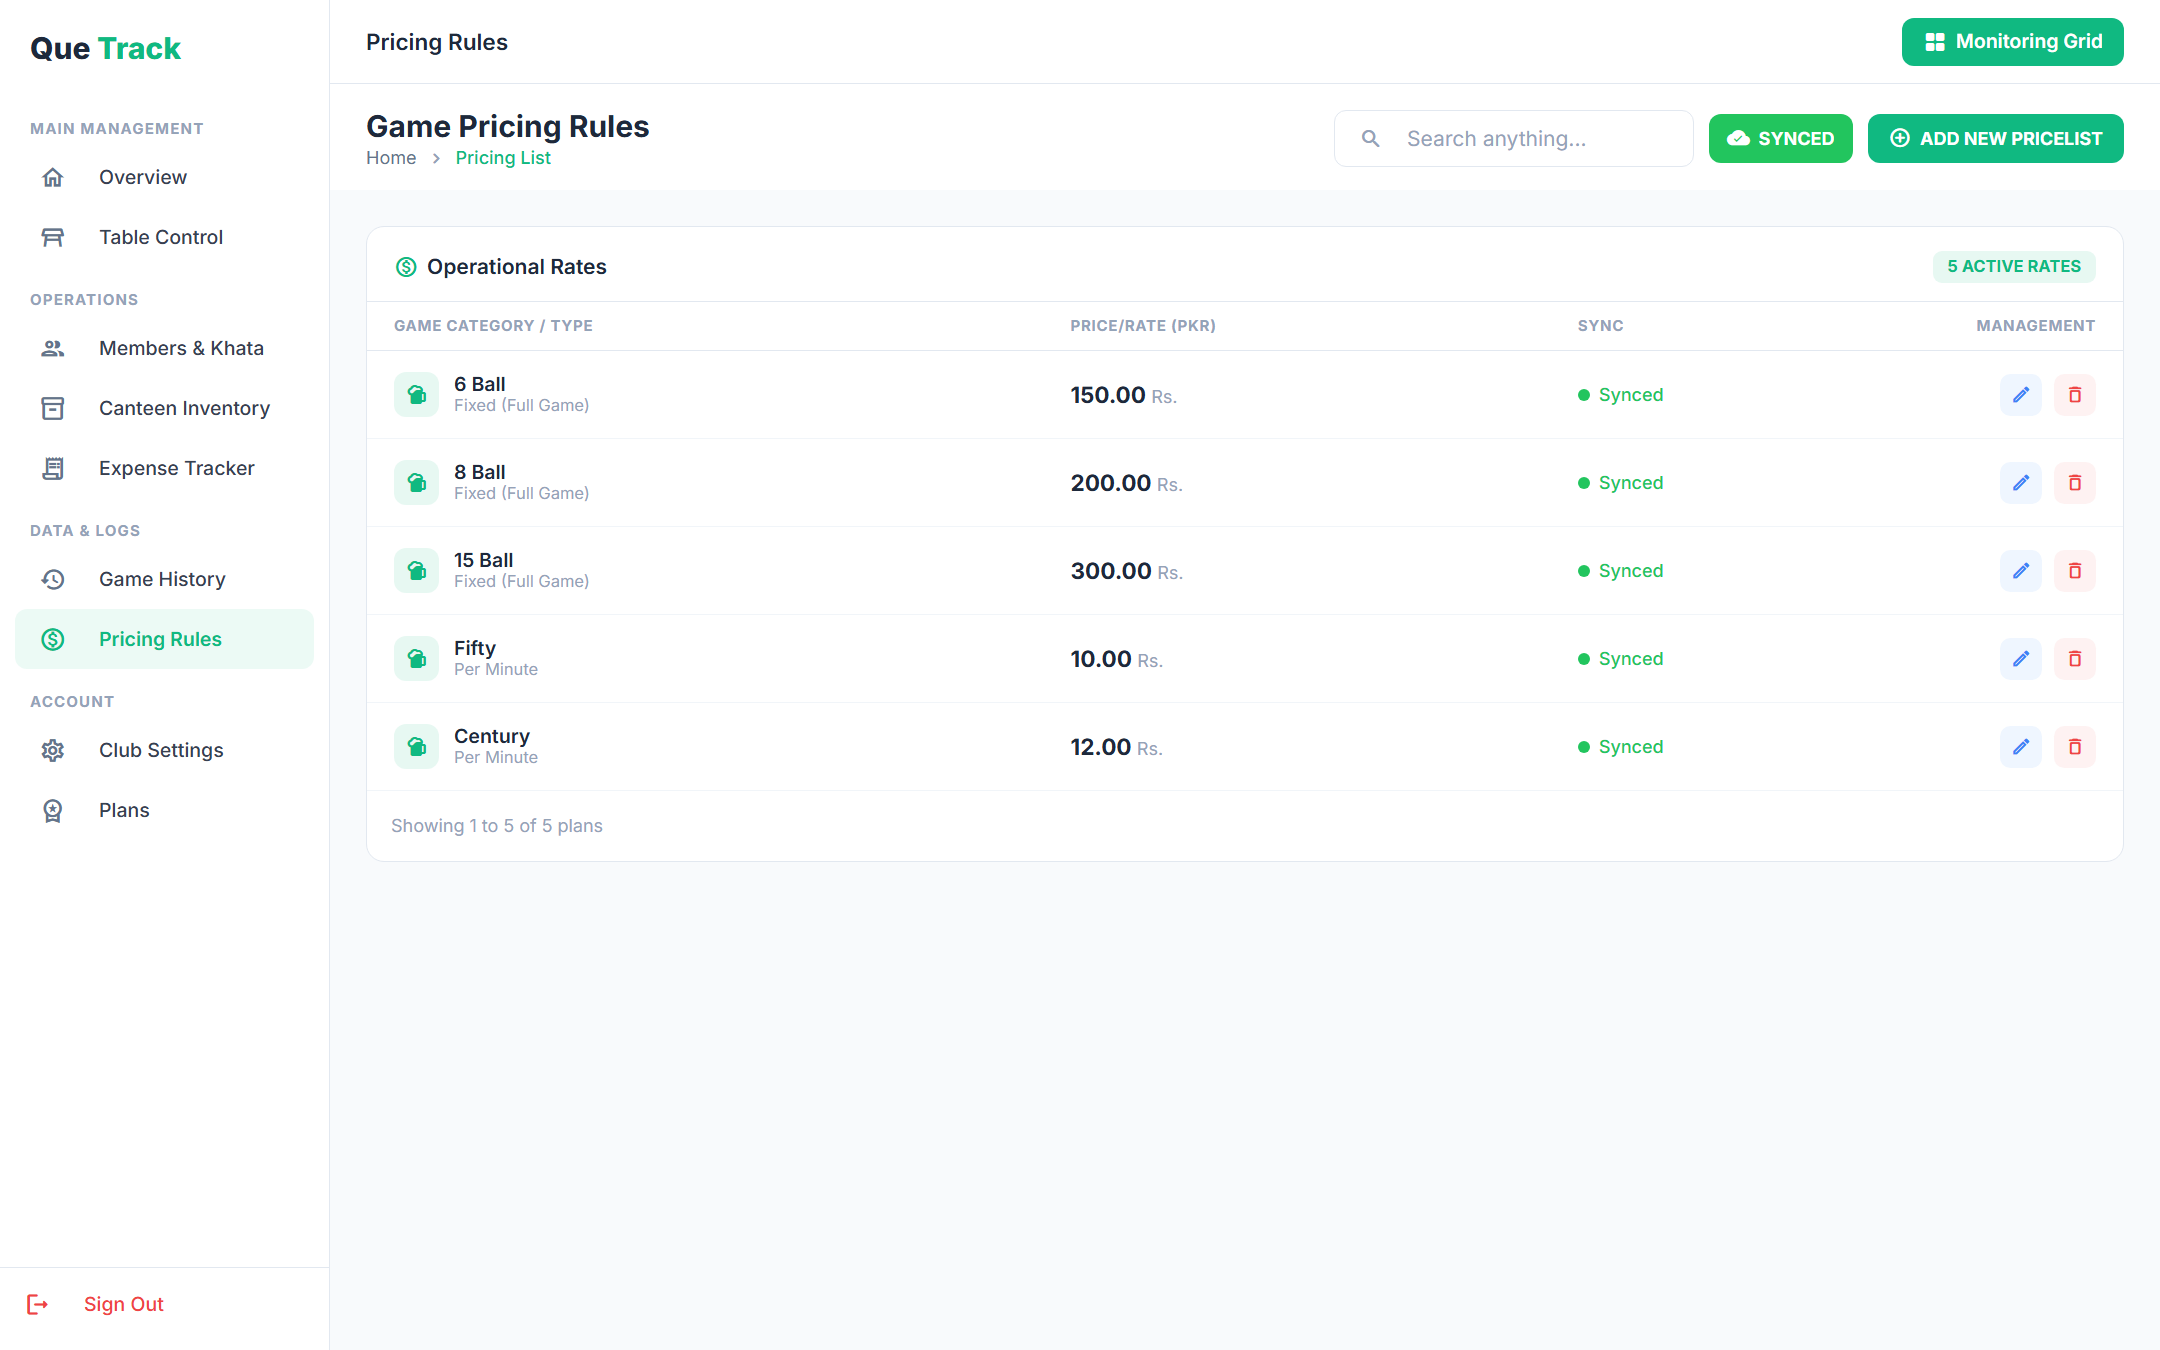The height and width of the screenshot is (1350, 2160).
Task: Edit the 8 Ball rate
Action: coord(2020,483)
